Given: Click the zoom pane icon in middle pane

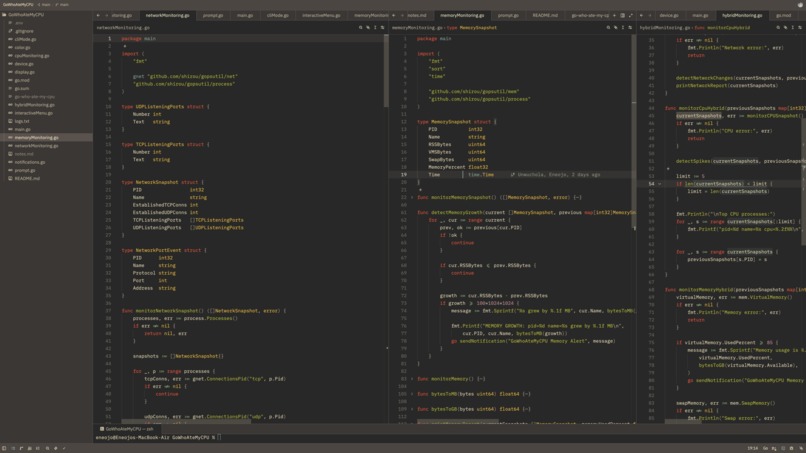Looking at the screenshot, I should point(631,15).
